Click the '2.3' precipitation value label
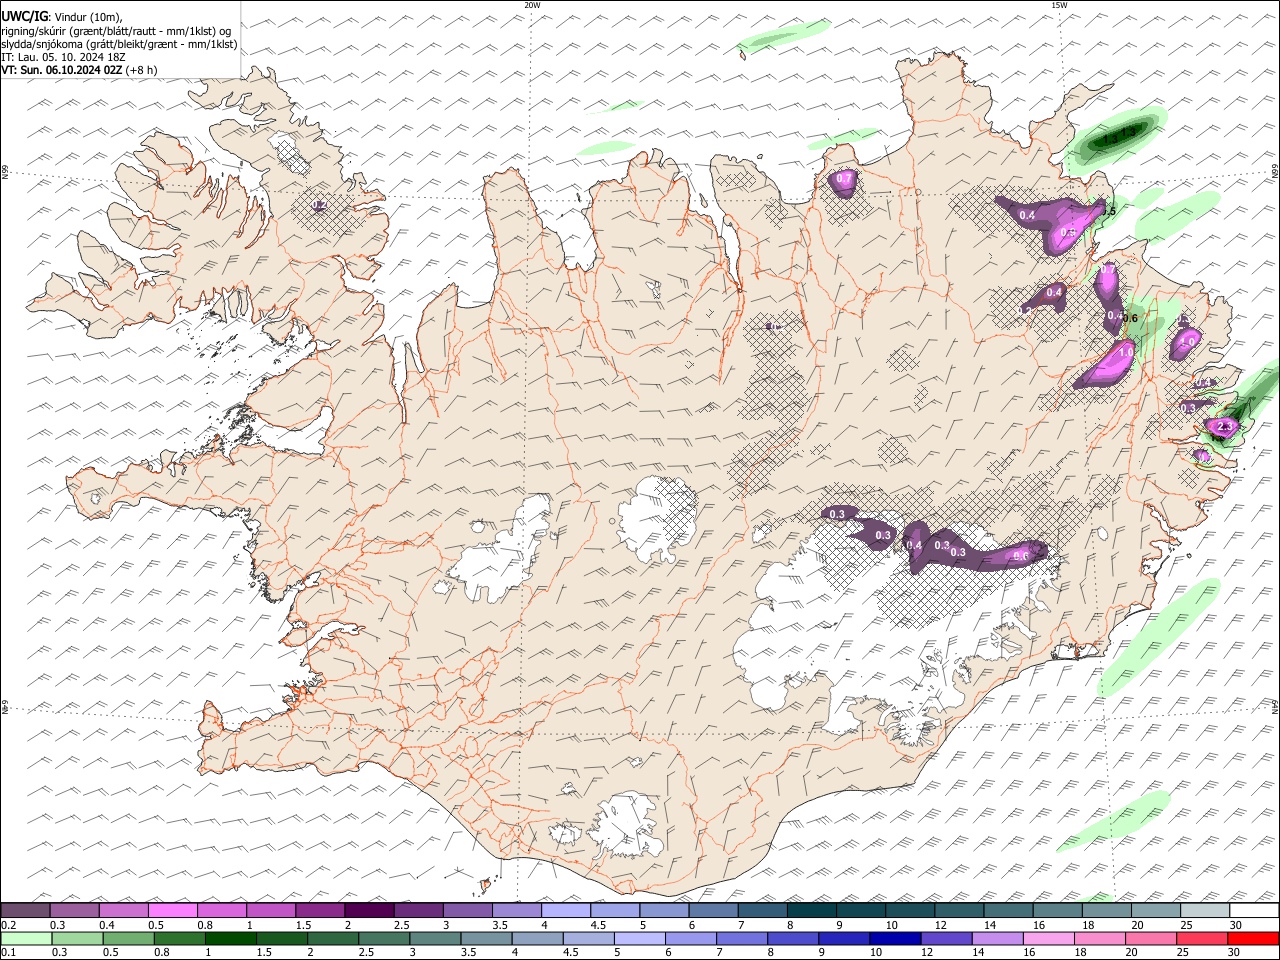The height and width of the screenshot is (960, 1280). tap(1226, 427)
